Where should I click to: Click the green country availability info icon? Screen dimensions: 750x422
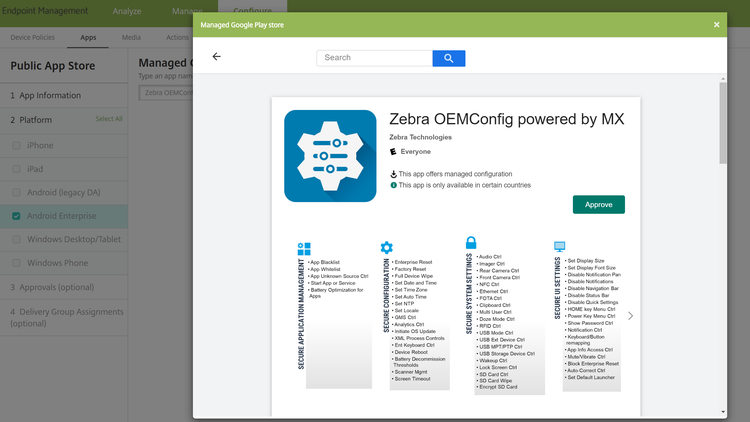[x=393, y=185]
